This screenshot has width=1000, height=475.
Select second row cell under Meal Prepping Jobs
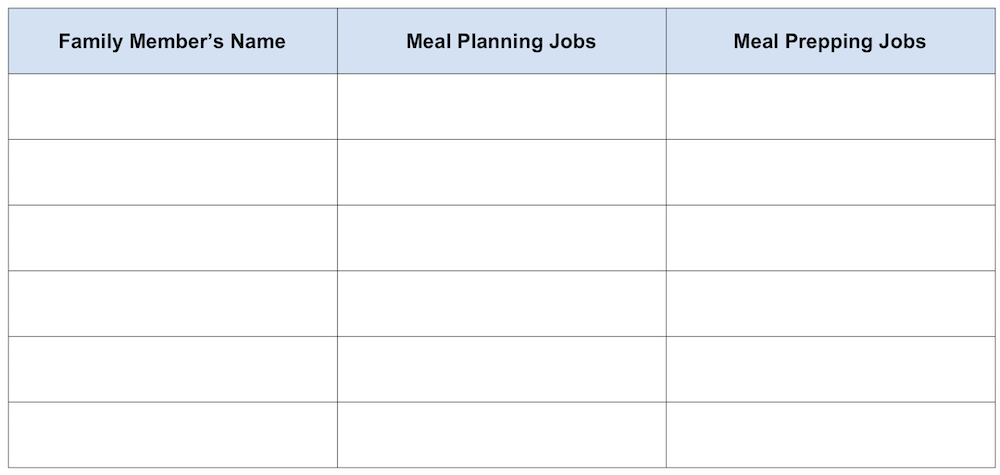click(830, 172)
